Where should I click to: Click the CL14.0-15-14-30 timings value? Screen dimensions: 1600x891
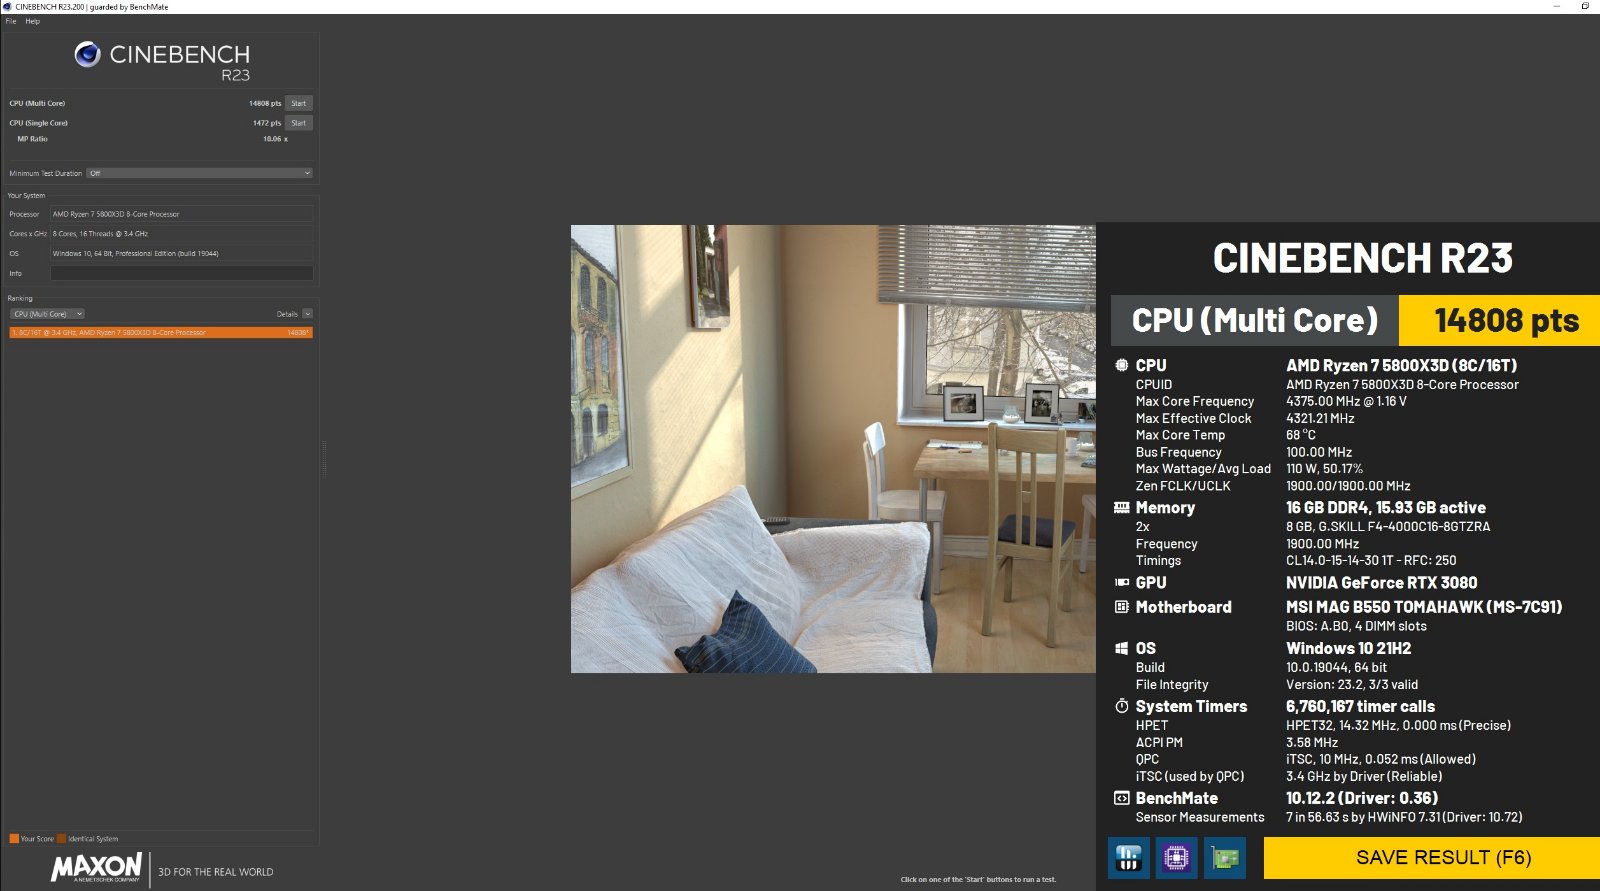[x=1371, y=561]
